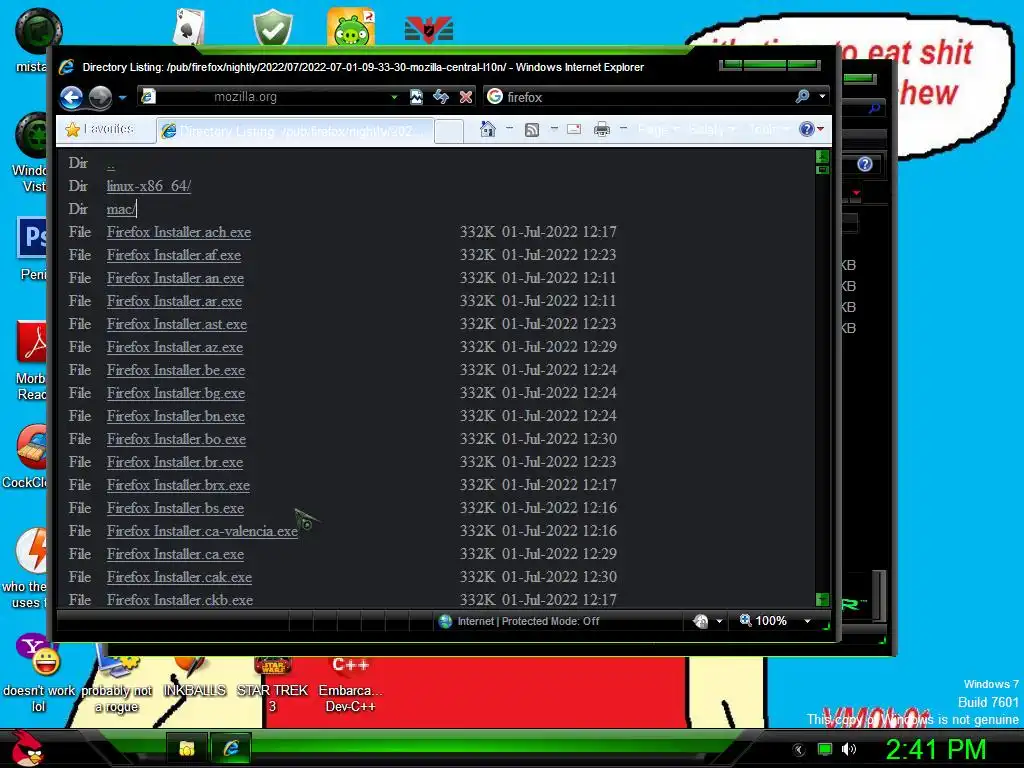Image resolution: width=1024 pixels, height=768 pixels.
Task: Expand the zoom level dropdown arrow
Action: pyautogui.click(x=807, y=621)
